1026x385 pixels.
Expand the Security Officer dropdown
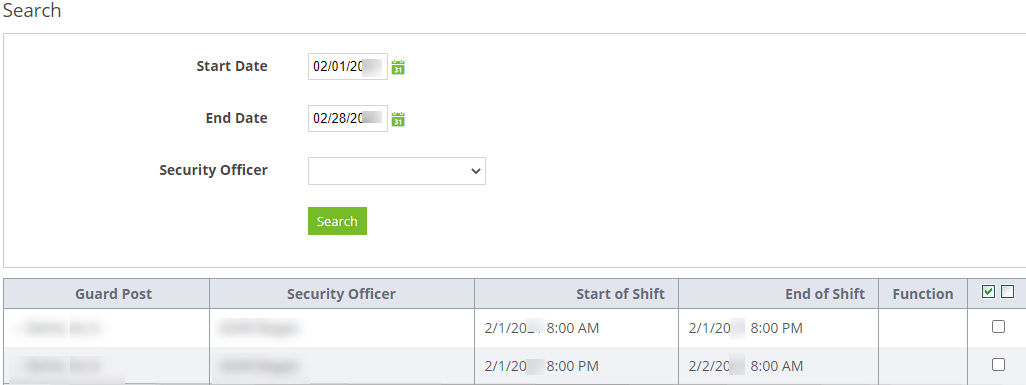pos(397,171)
